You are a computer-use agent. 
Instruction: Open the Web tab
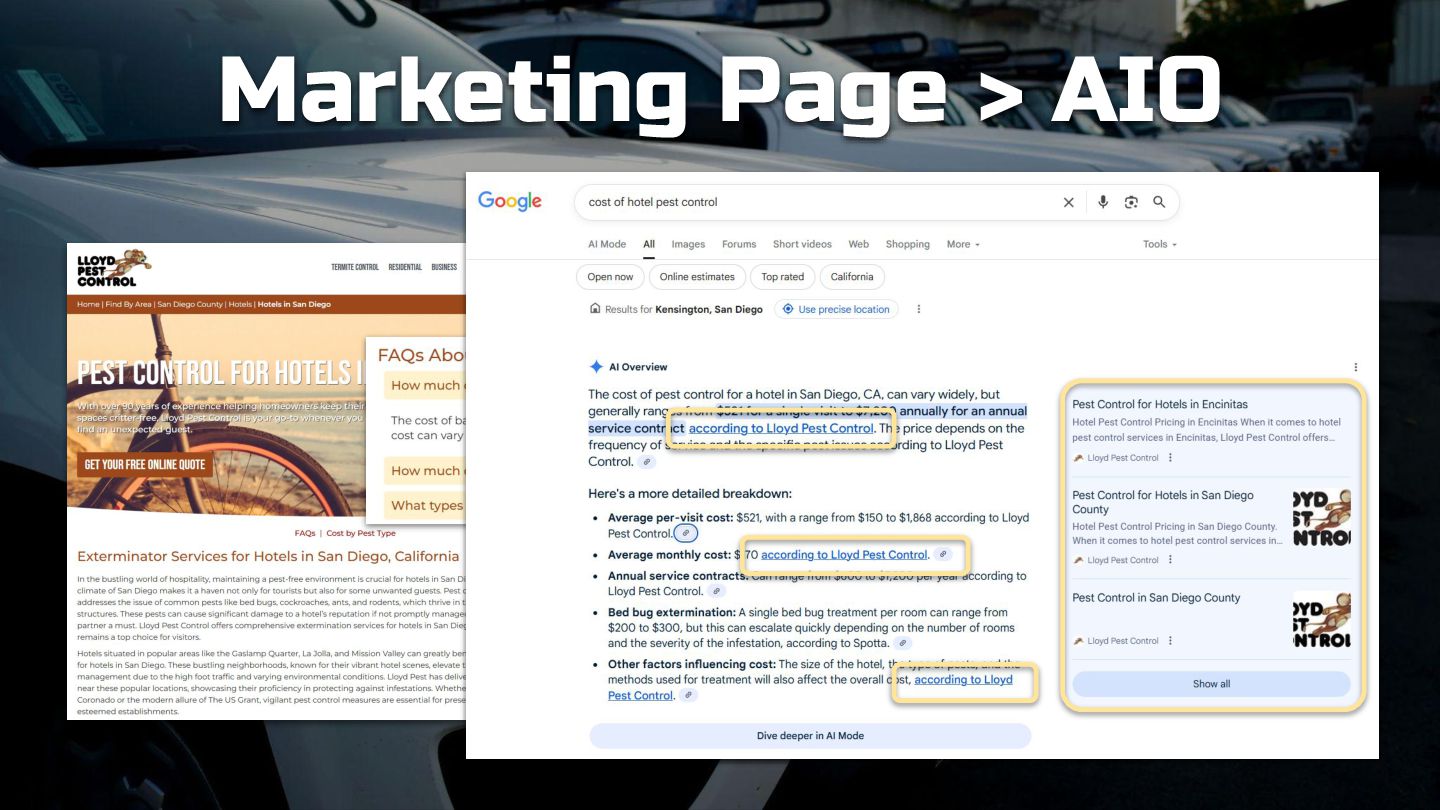[858, 244]
